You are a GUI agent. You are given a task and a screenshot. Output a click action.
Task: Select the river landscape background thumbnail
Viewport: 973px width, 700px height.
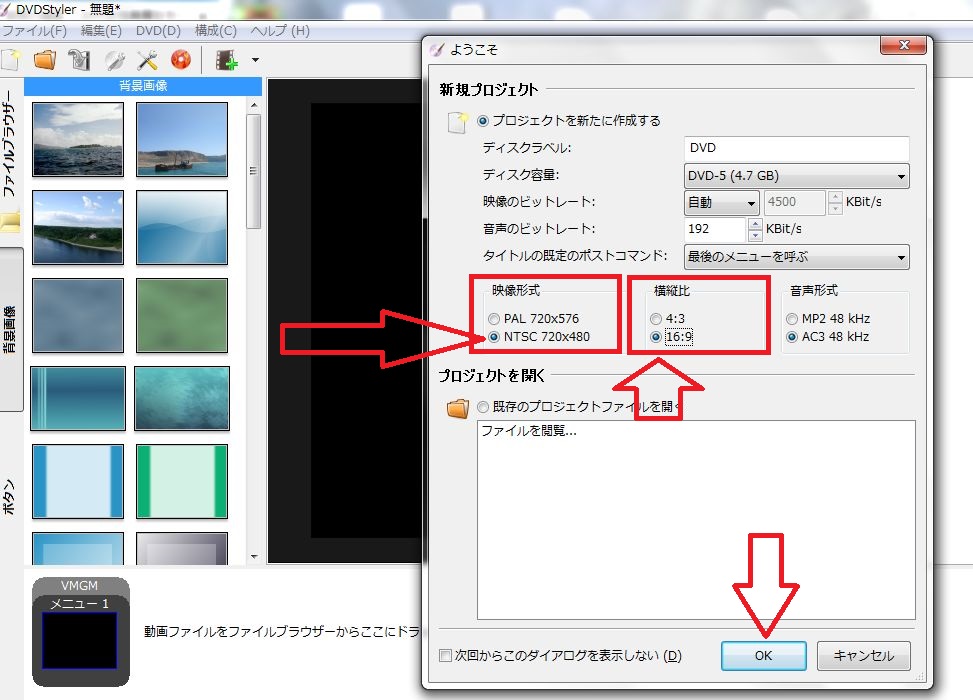[x=78, y=227]
